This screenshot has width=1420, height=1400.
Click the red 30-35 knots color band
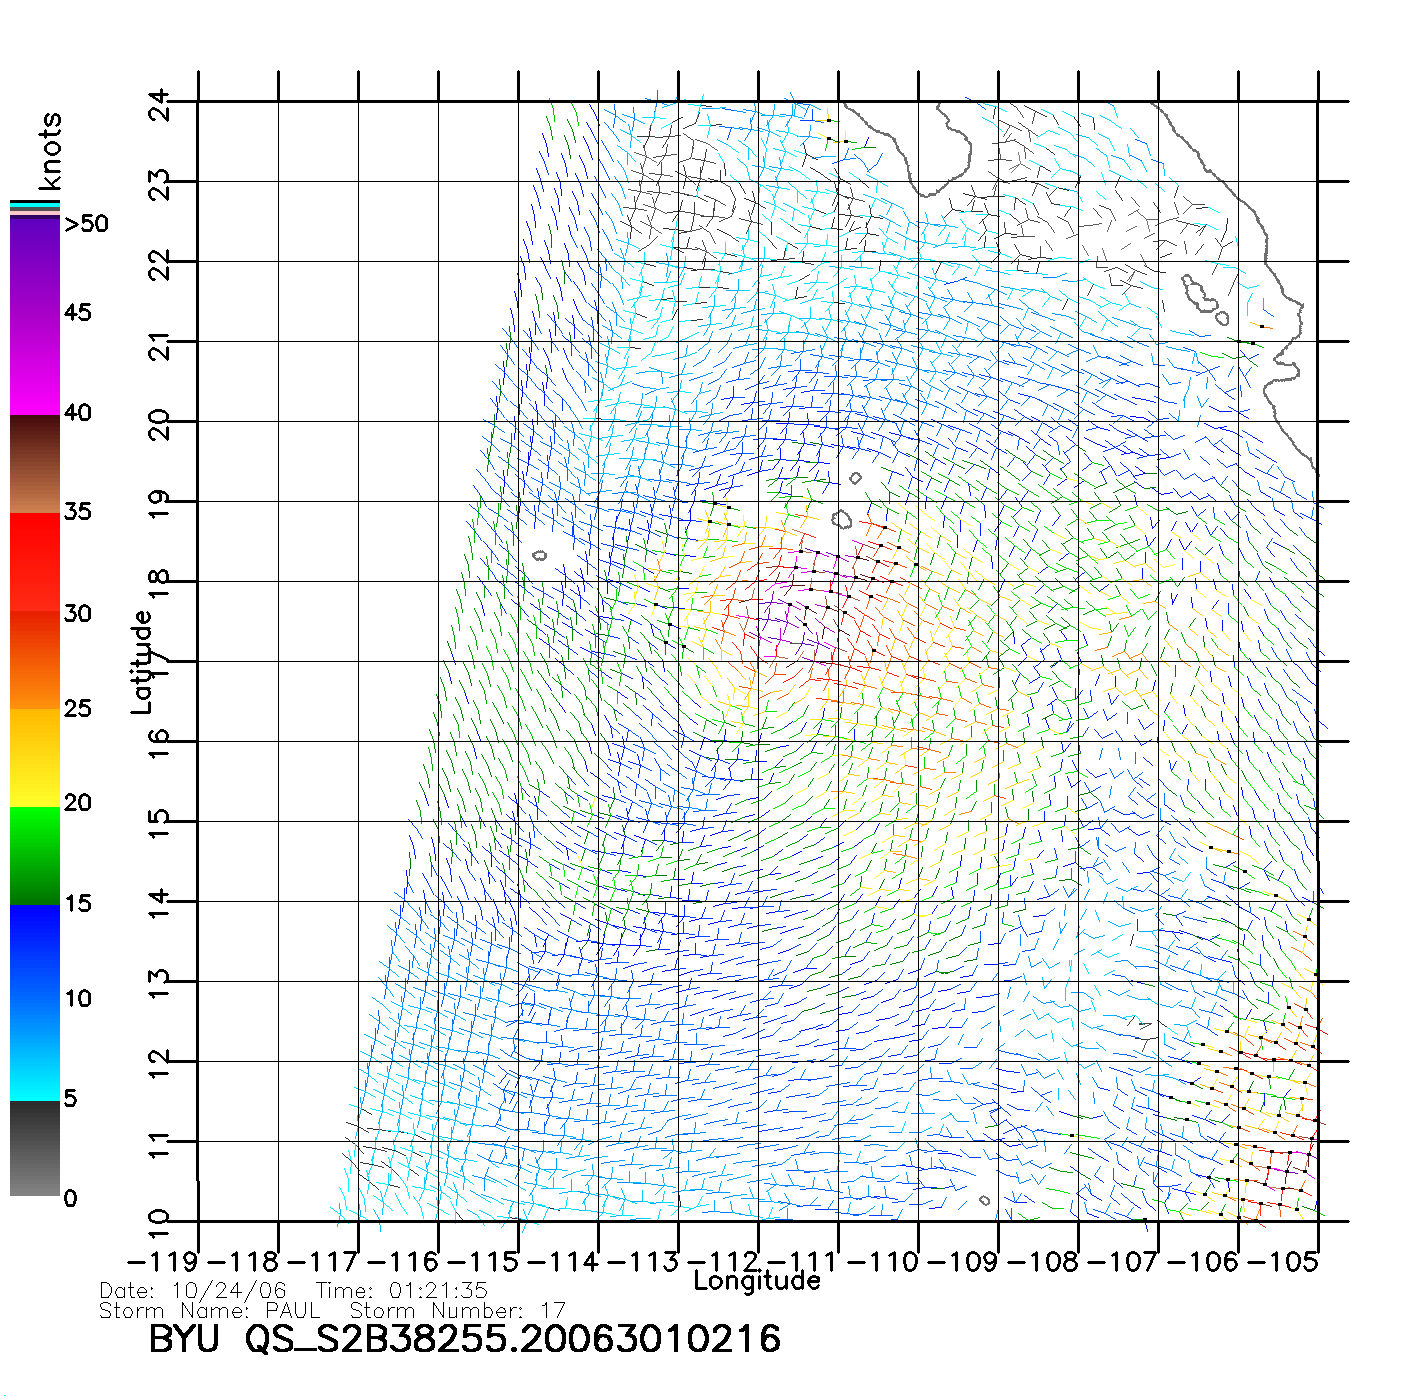click(35, 562)
